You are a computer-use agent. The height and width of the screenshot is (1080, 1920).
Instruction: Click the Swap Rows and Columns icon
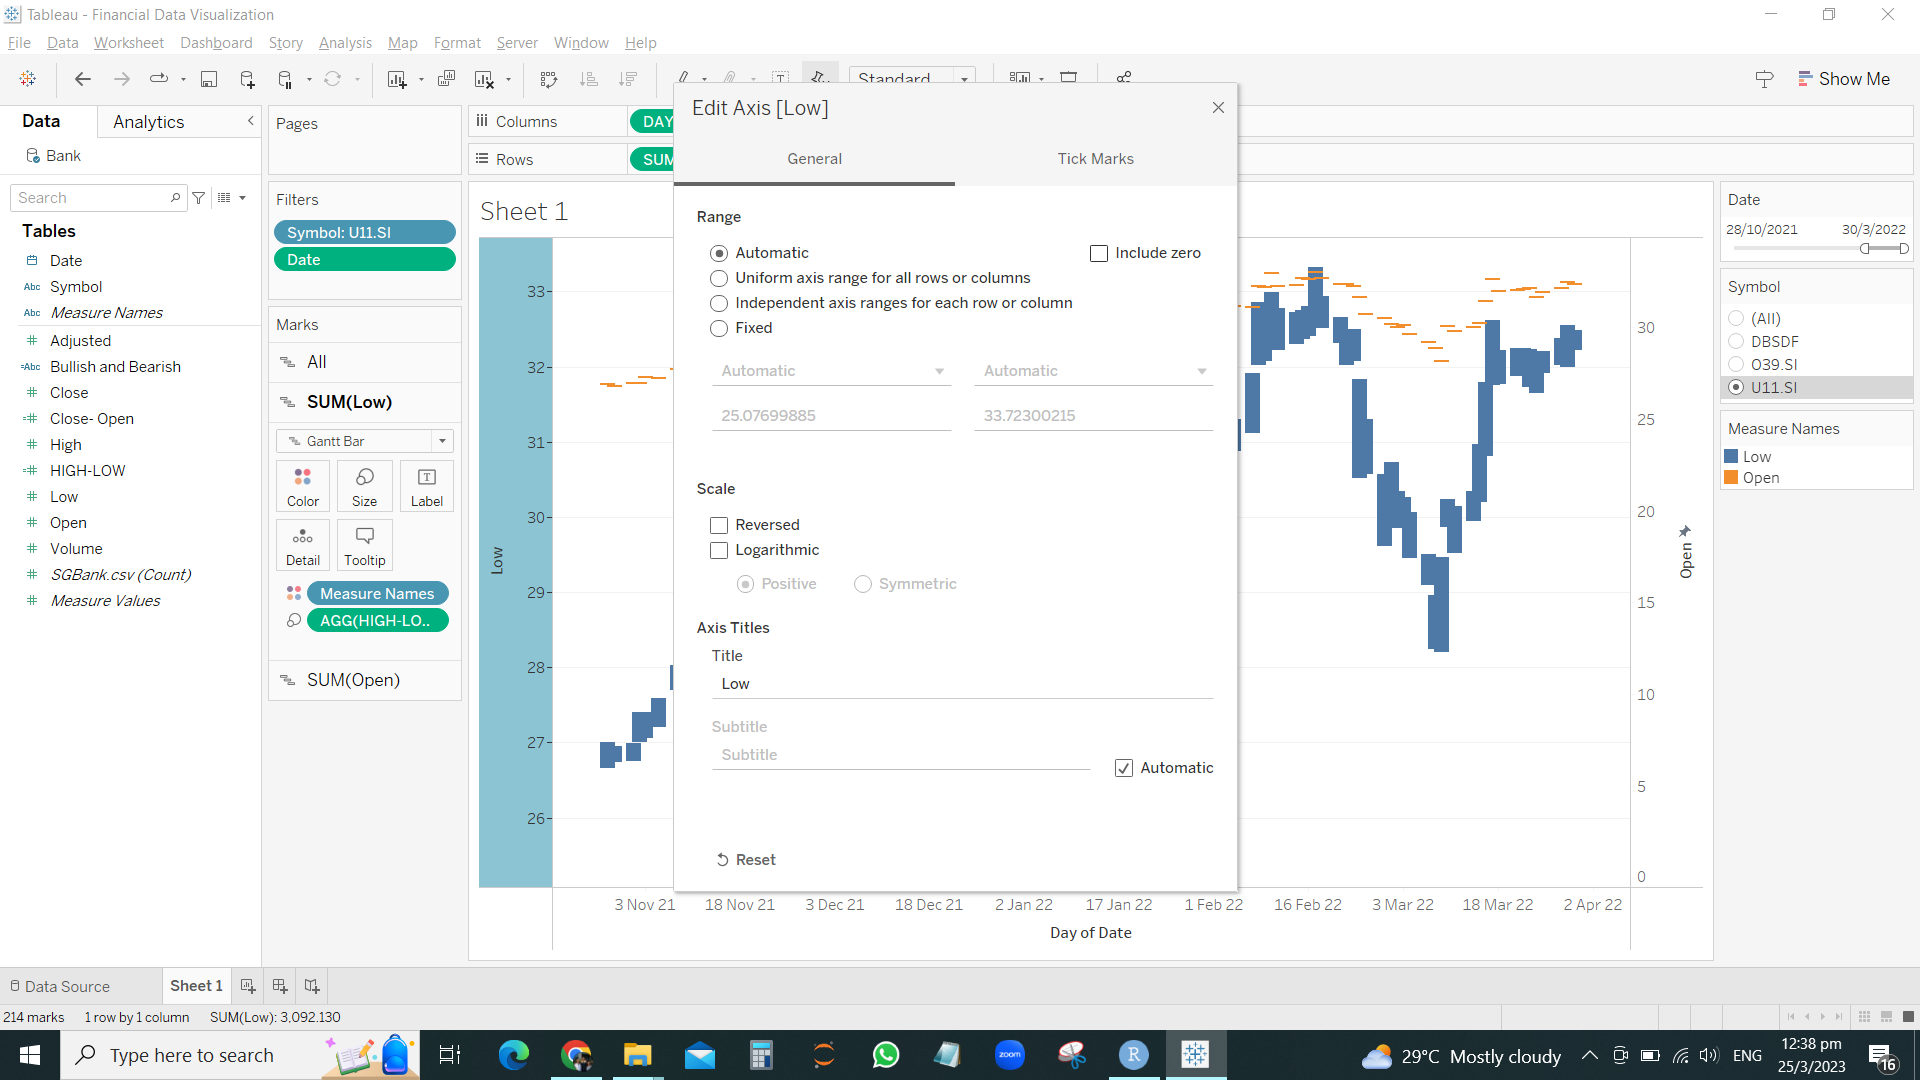tap(548, 79)
